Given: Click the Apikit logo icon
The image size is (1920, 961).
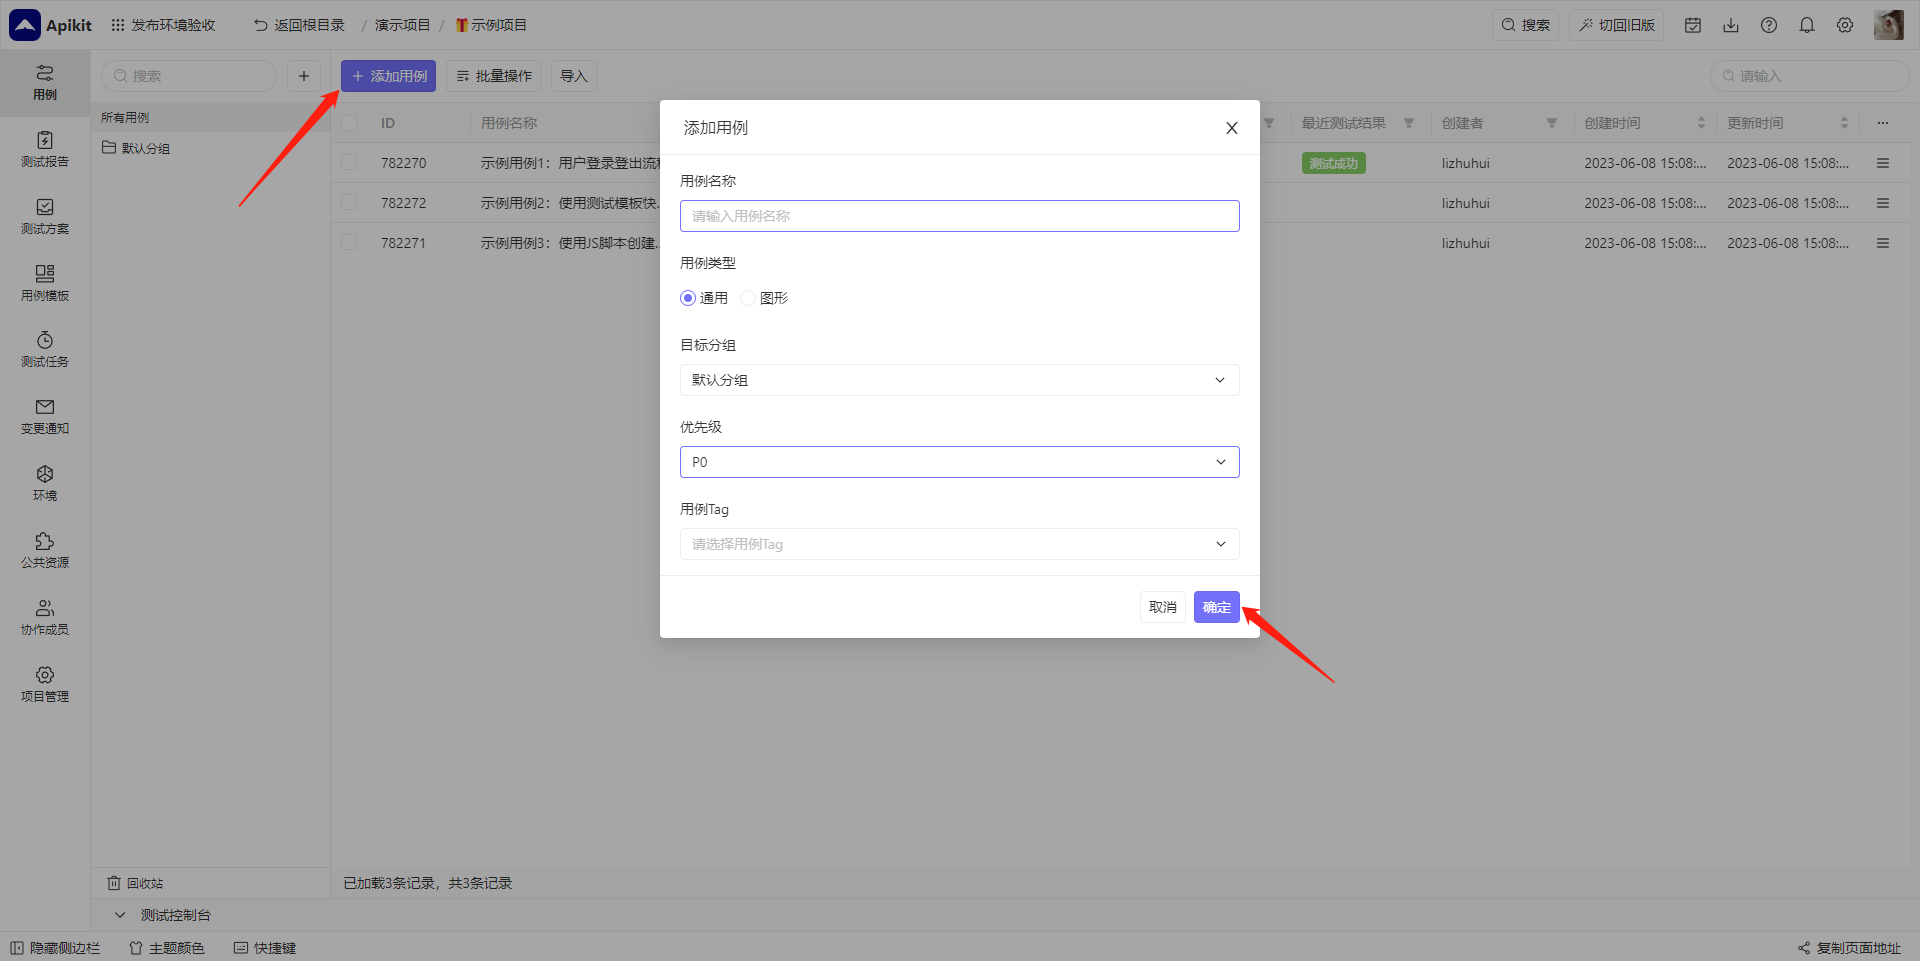Looking at the screenshot, I should 25,25.
